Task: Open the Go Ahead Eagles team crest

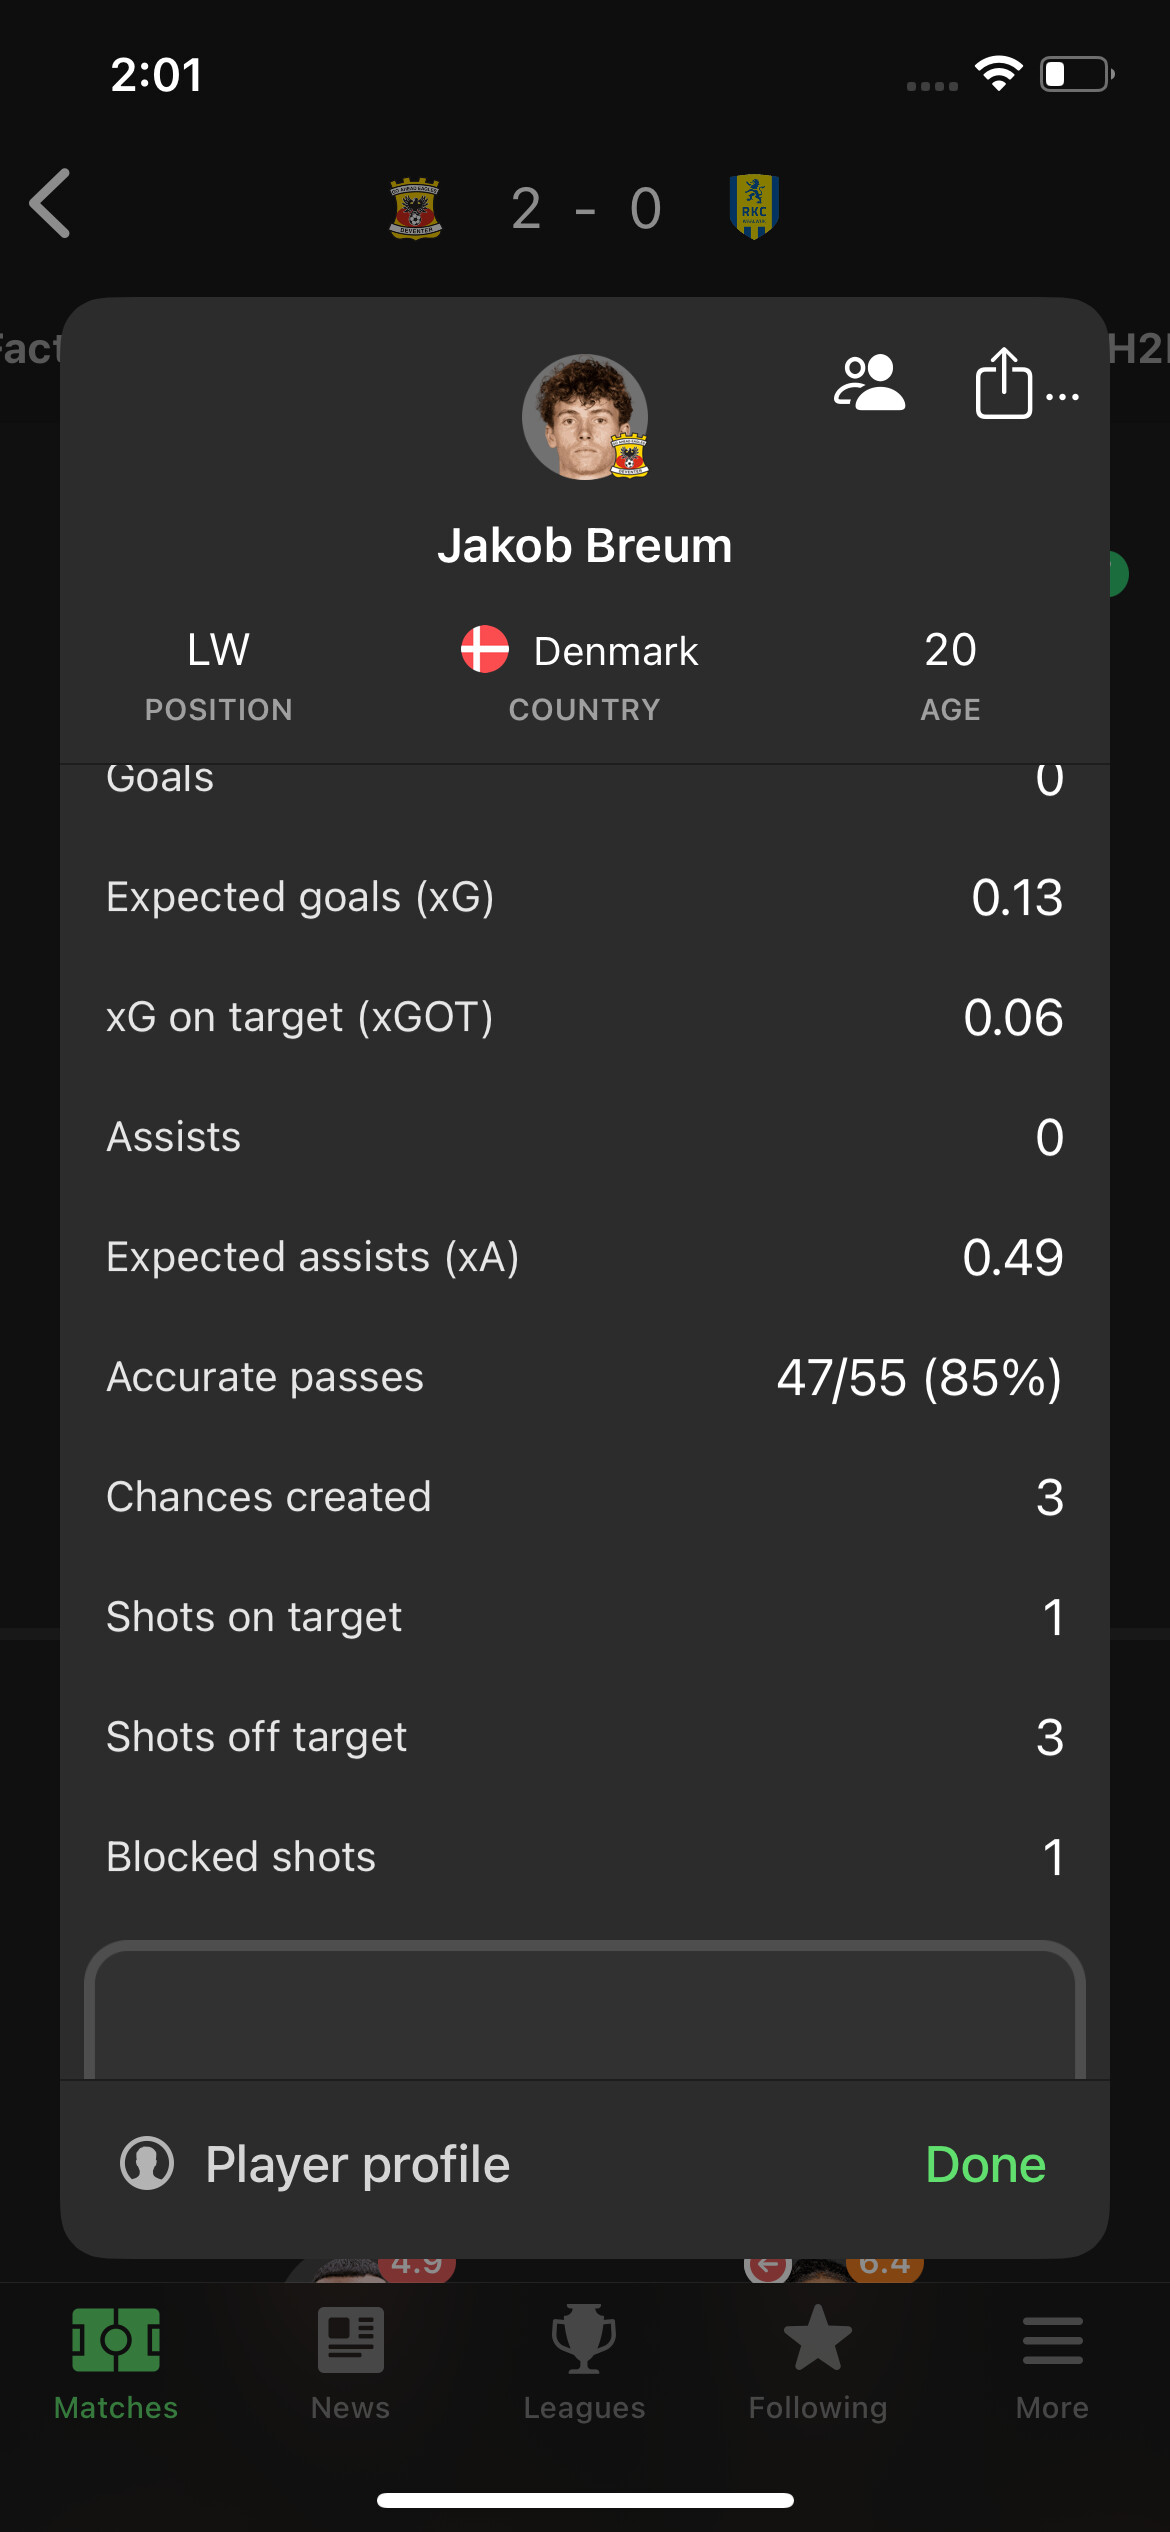Action: 415,208
